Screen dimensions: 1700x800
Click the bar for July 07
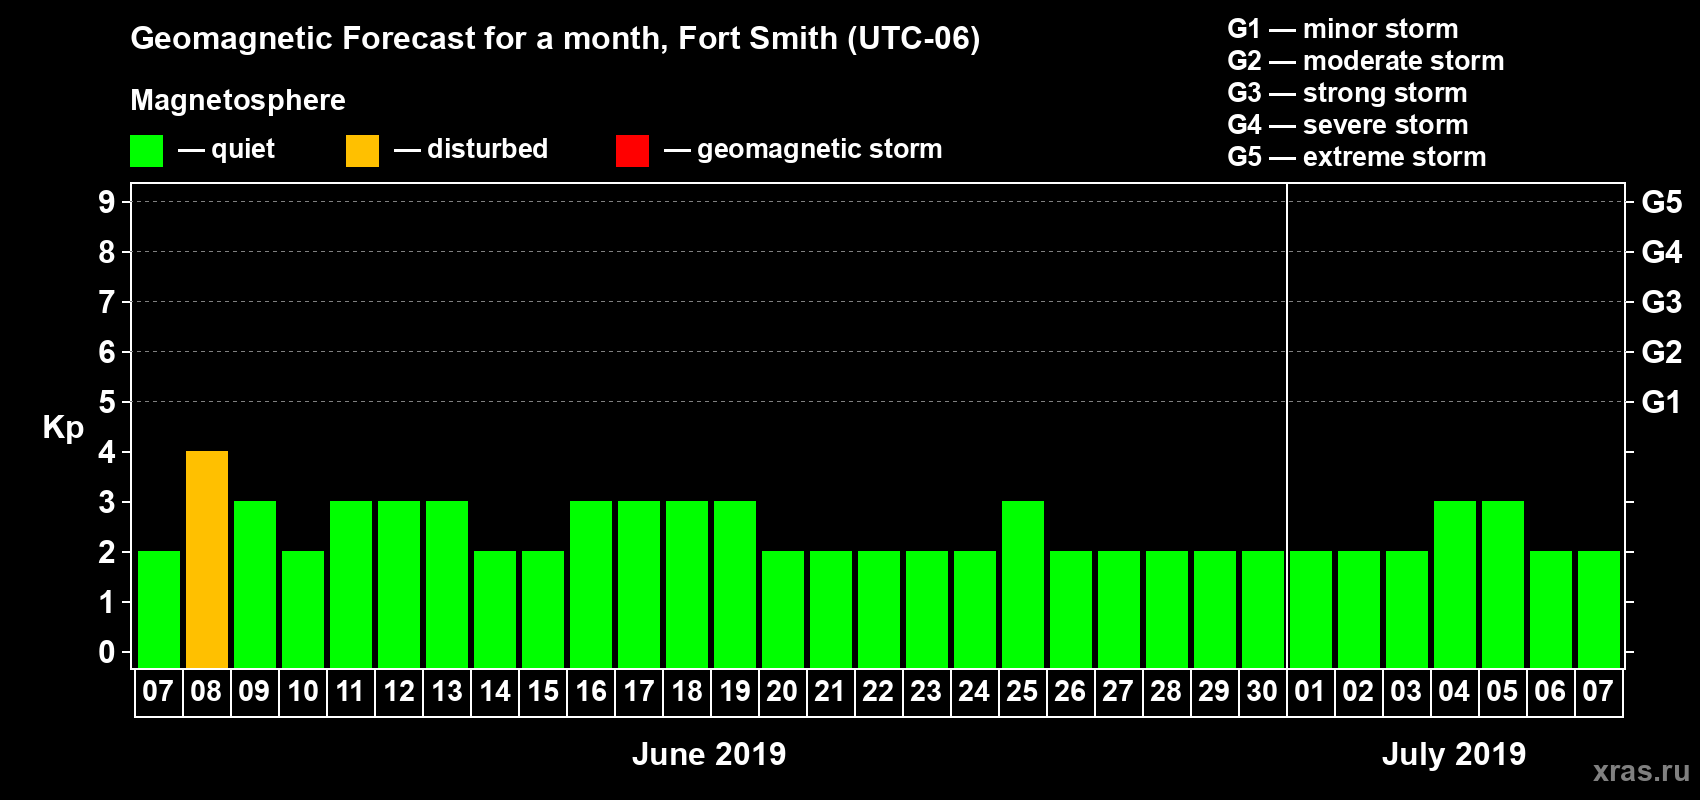click(x=1599, y=609)
